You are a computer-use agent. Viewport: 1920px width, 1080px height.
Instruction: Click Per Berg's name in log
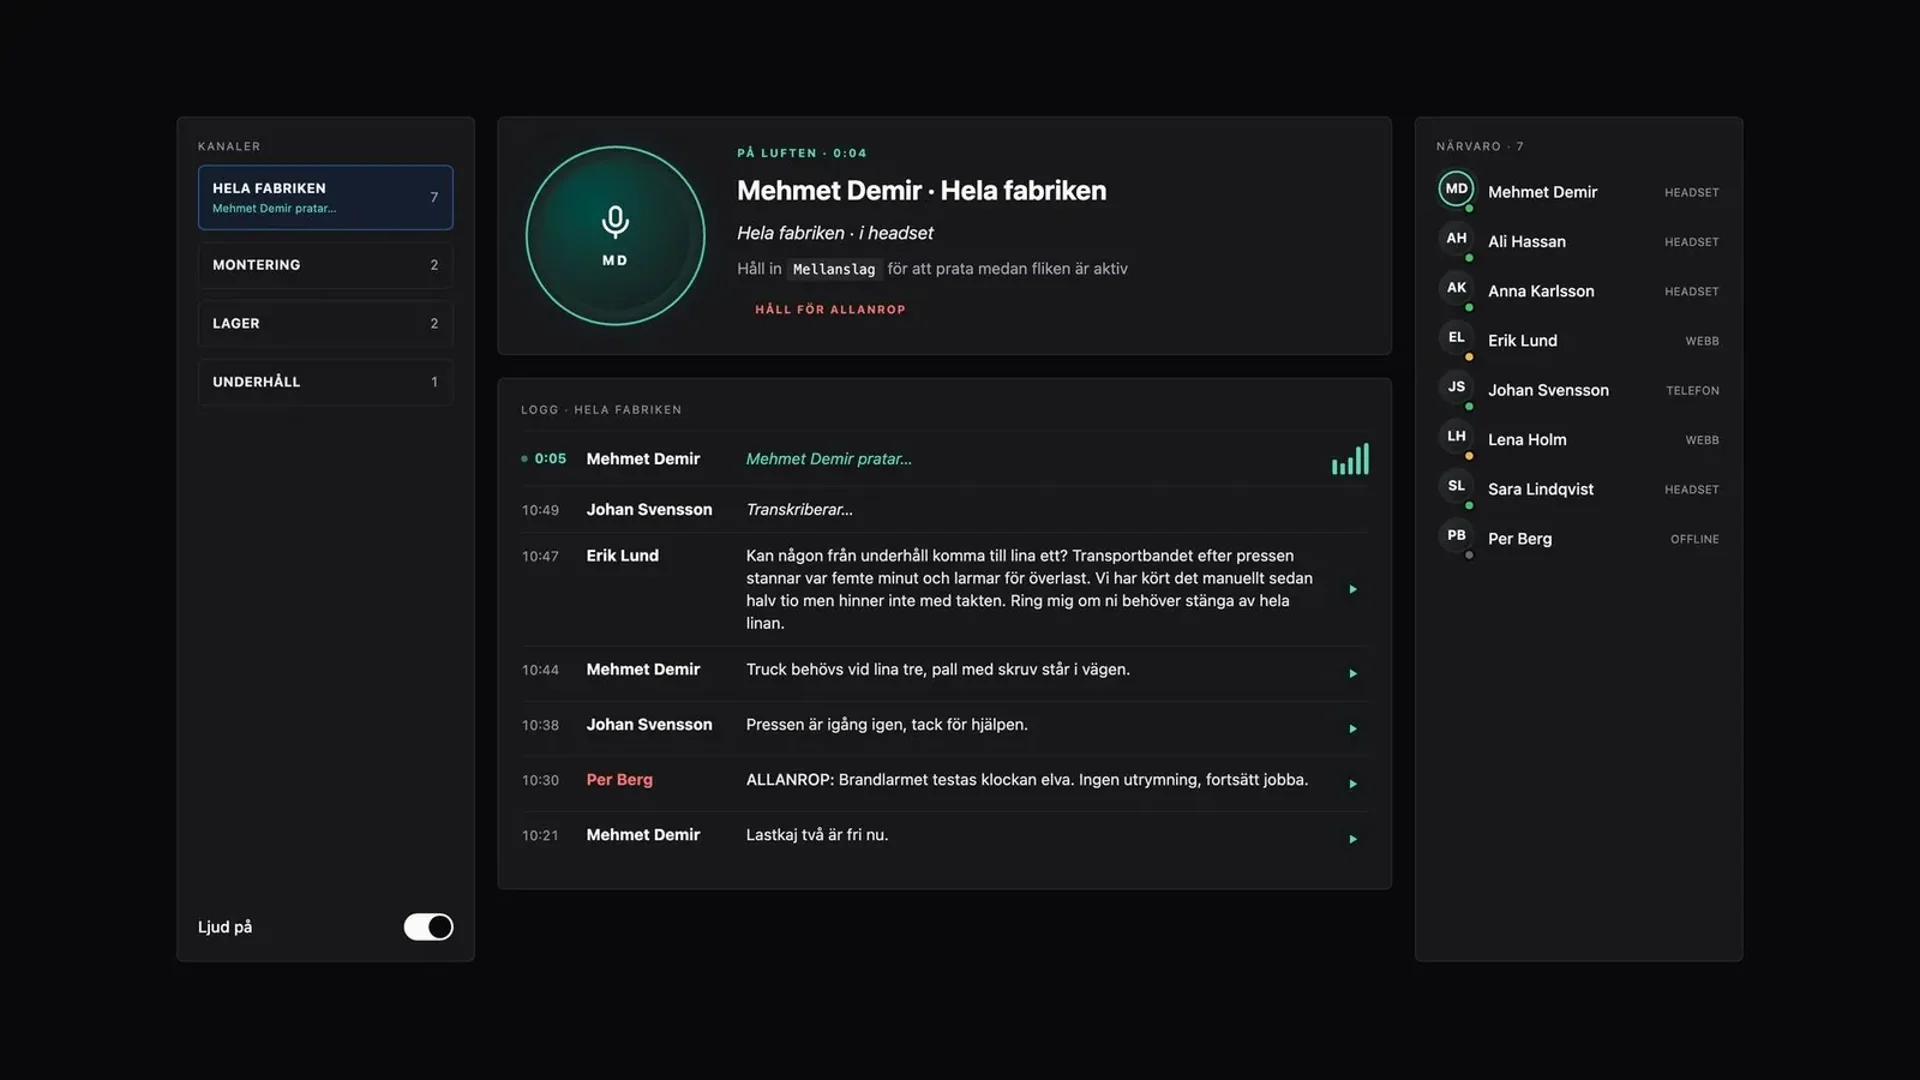619,780
